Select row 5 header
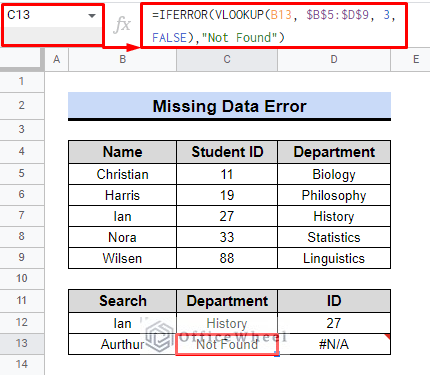This screenshot has height=375, width=430. coord(22,174)
